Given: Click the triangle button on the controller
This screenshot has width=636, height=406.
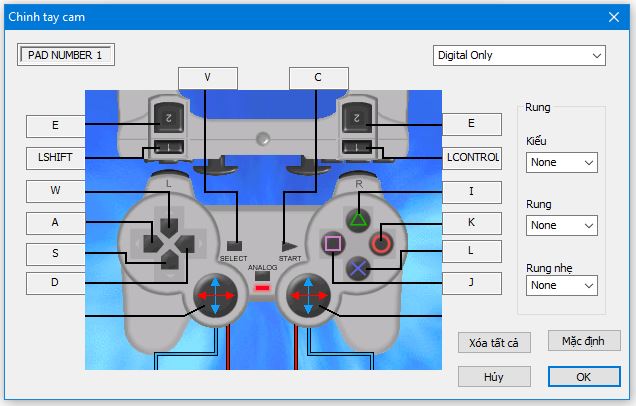Looking at the screenshot, I should pos(358,219).
